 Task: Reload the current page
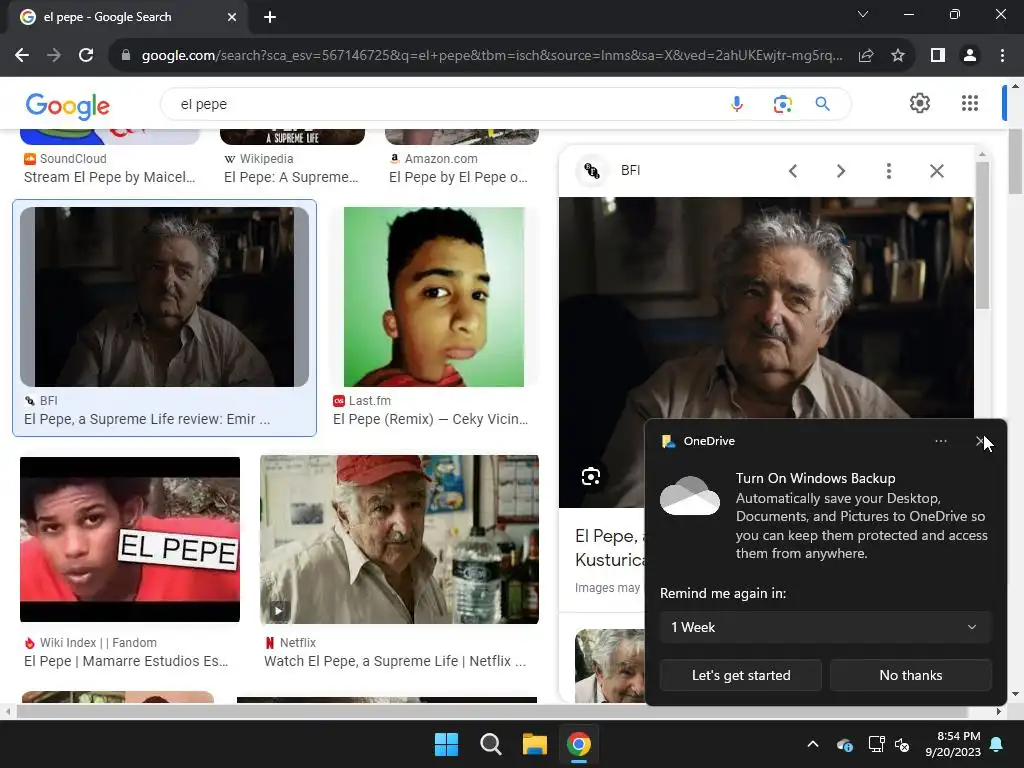(86, 56)
